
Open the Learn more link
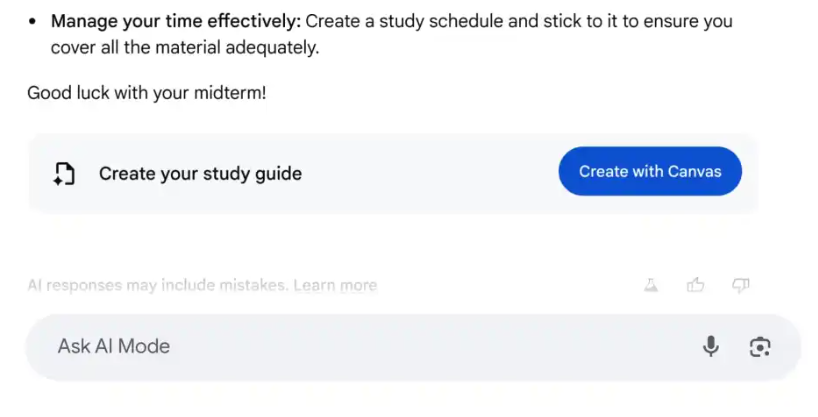(335, 285)
